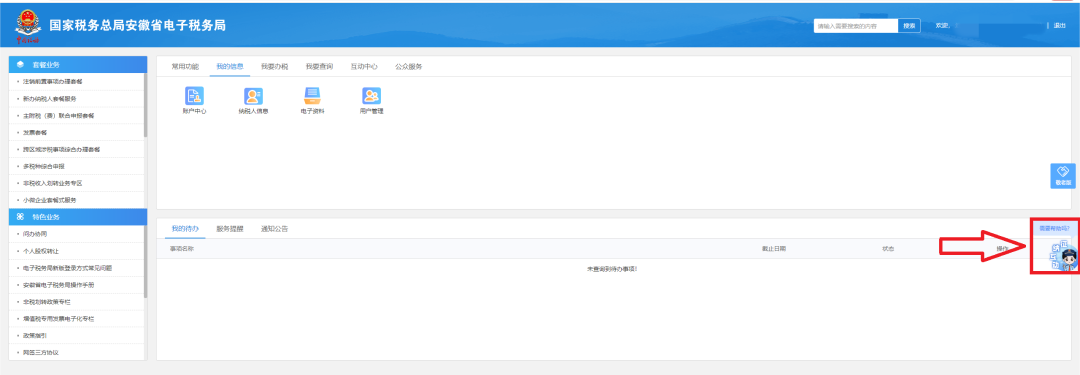This screenshot has width=1080, height=375.
Task: Click the 未查询到待办事项 message
Action: point(612,268)
